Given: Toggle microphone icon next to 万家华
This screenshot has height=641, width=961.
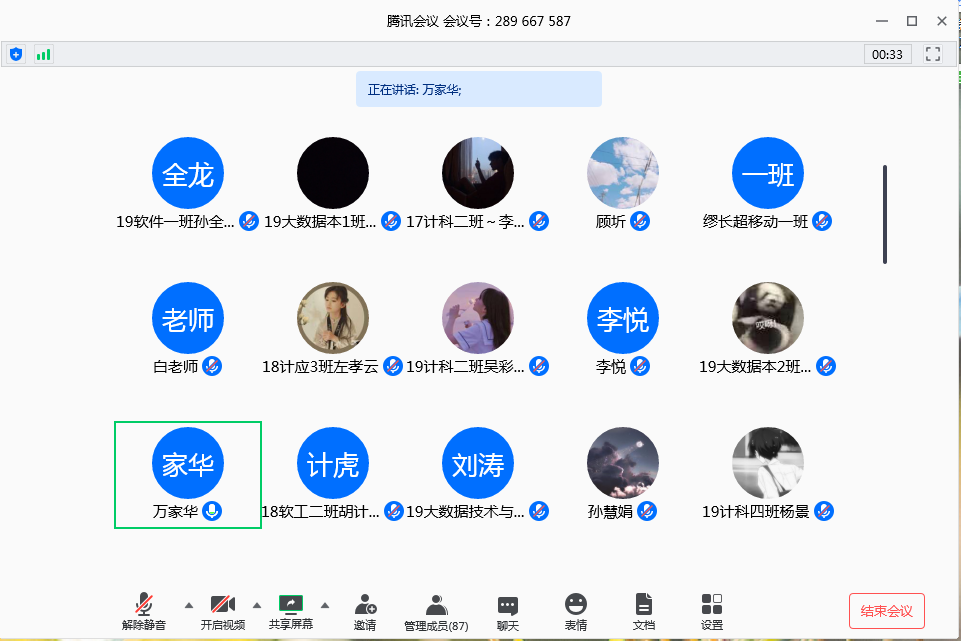Looking at the screenshot, I should click(x=212, y=511).
